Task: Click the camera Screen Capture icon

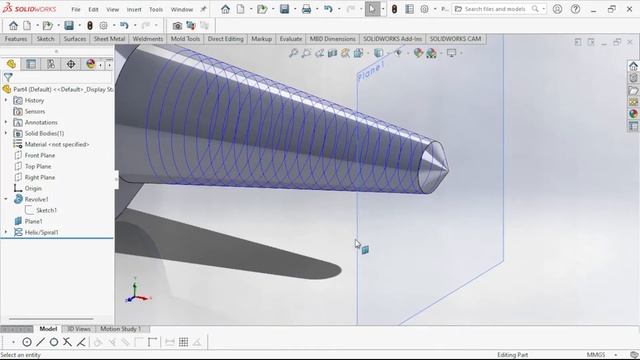Action: click(x=177, y=26)
